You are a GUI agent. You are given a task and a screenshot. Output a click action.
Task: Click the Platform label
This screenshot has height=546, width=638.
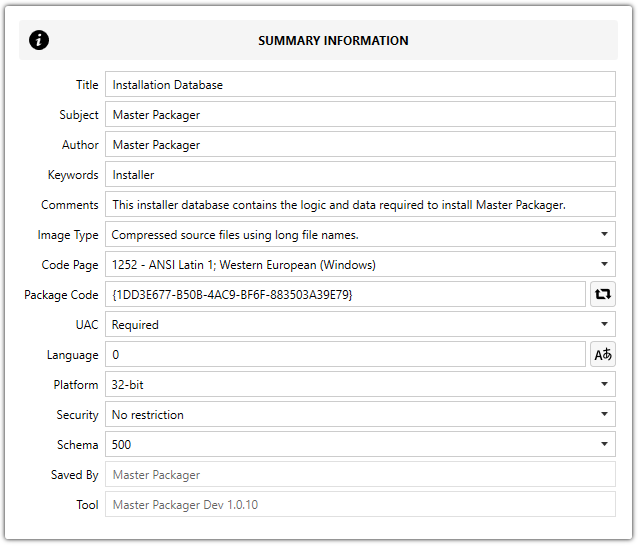tap(76, 385)
